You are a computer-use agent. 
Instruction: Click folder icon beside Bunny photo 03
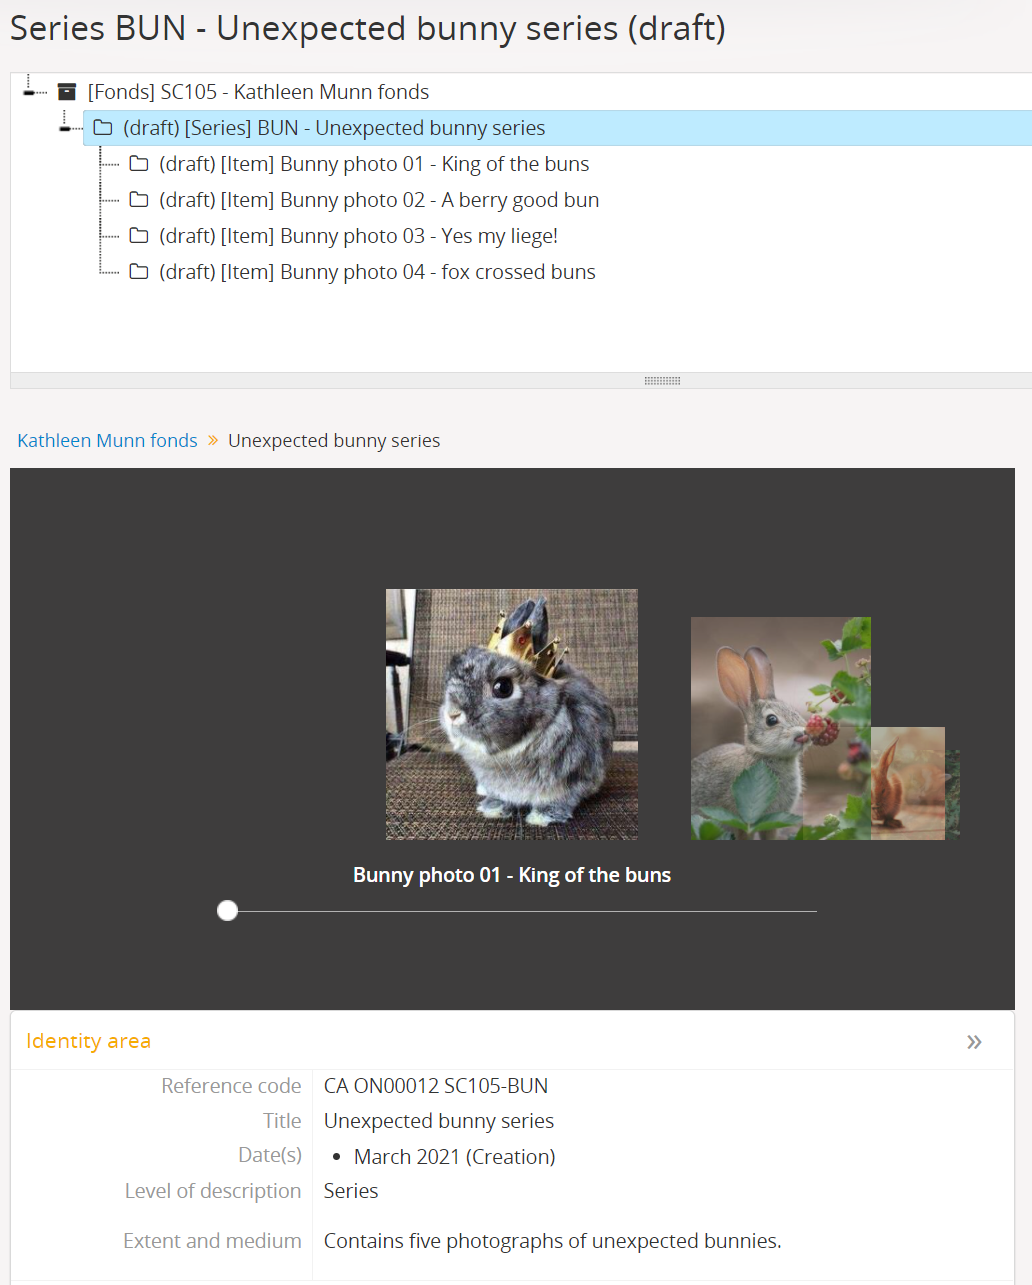point(139,236)
